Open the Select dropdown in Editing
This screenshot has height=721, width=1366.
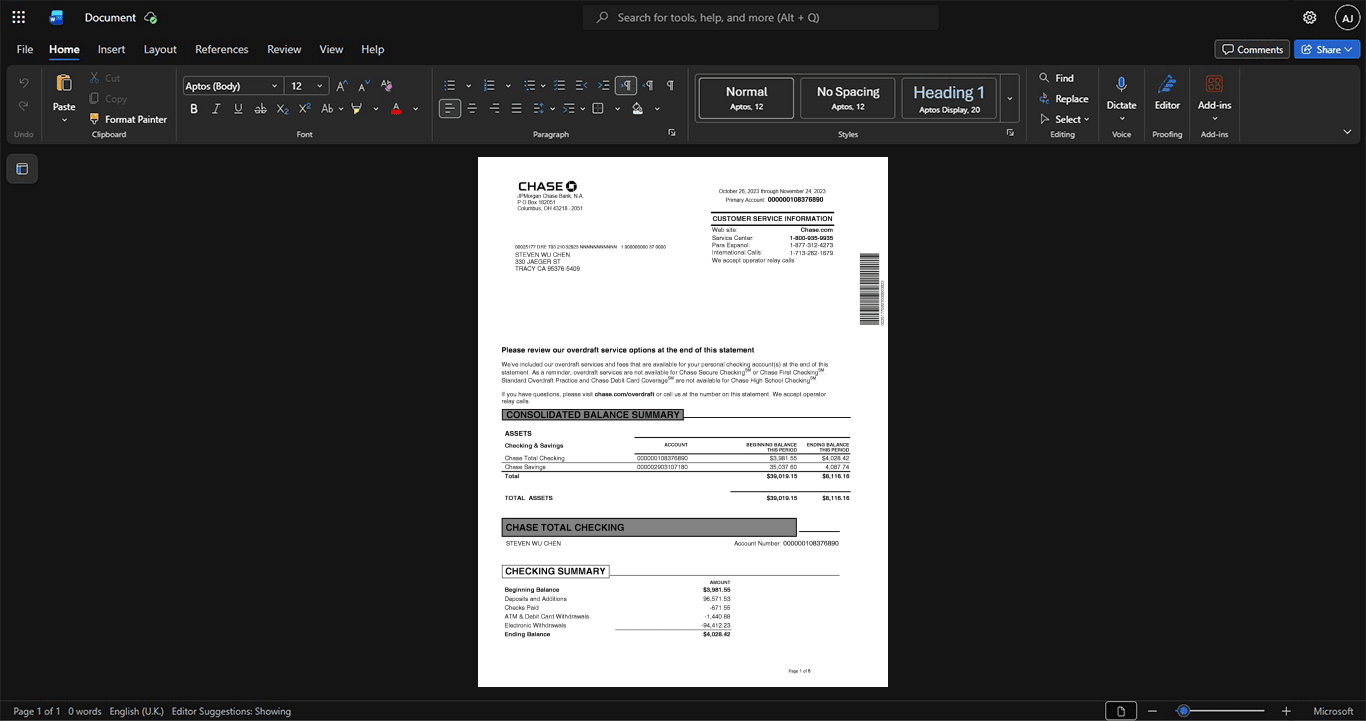(1065, 119)
